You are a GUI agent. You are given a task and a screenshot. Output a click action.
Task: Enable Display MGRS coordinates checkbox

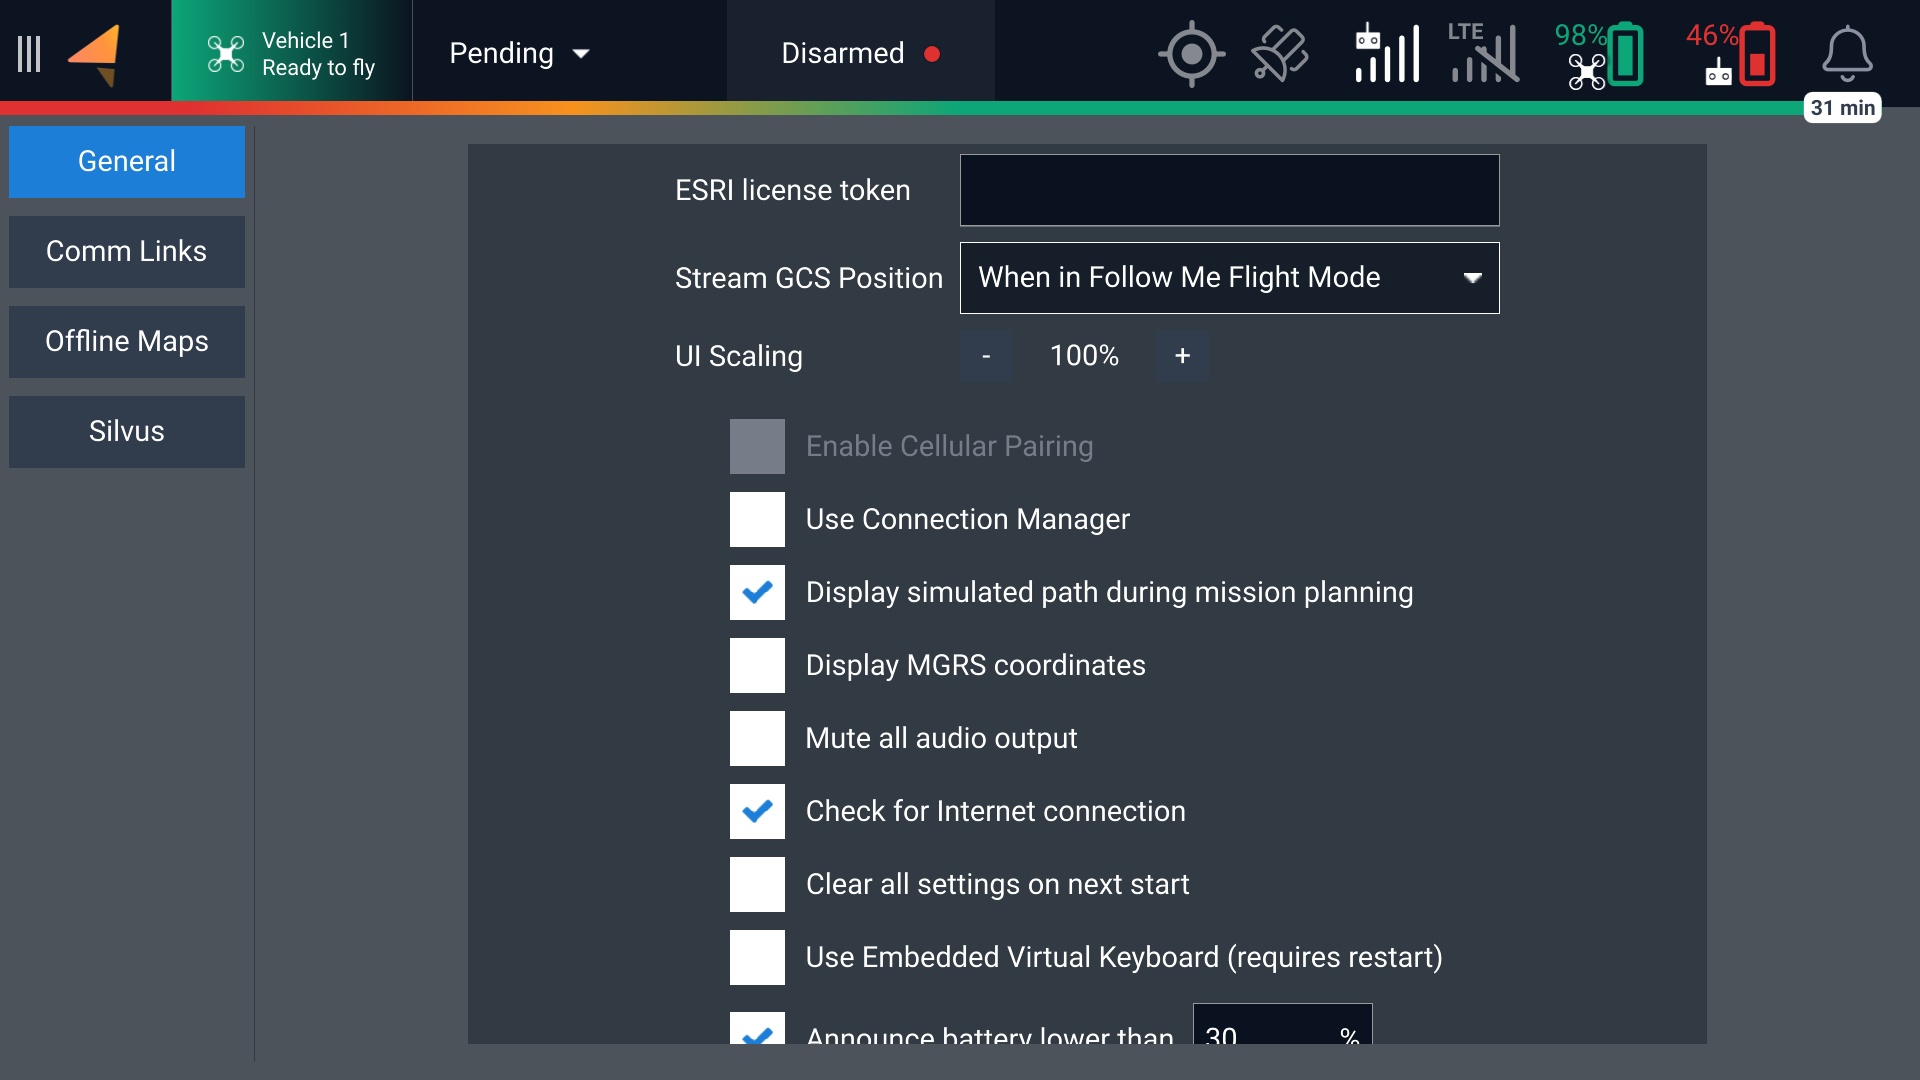[x=757, y=665]
